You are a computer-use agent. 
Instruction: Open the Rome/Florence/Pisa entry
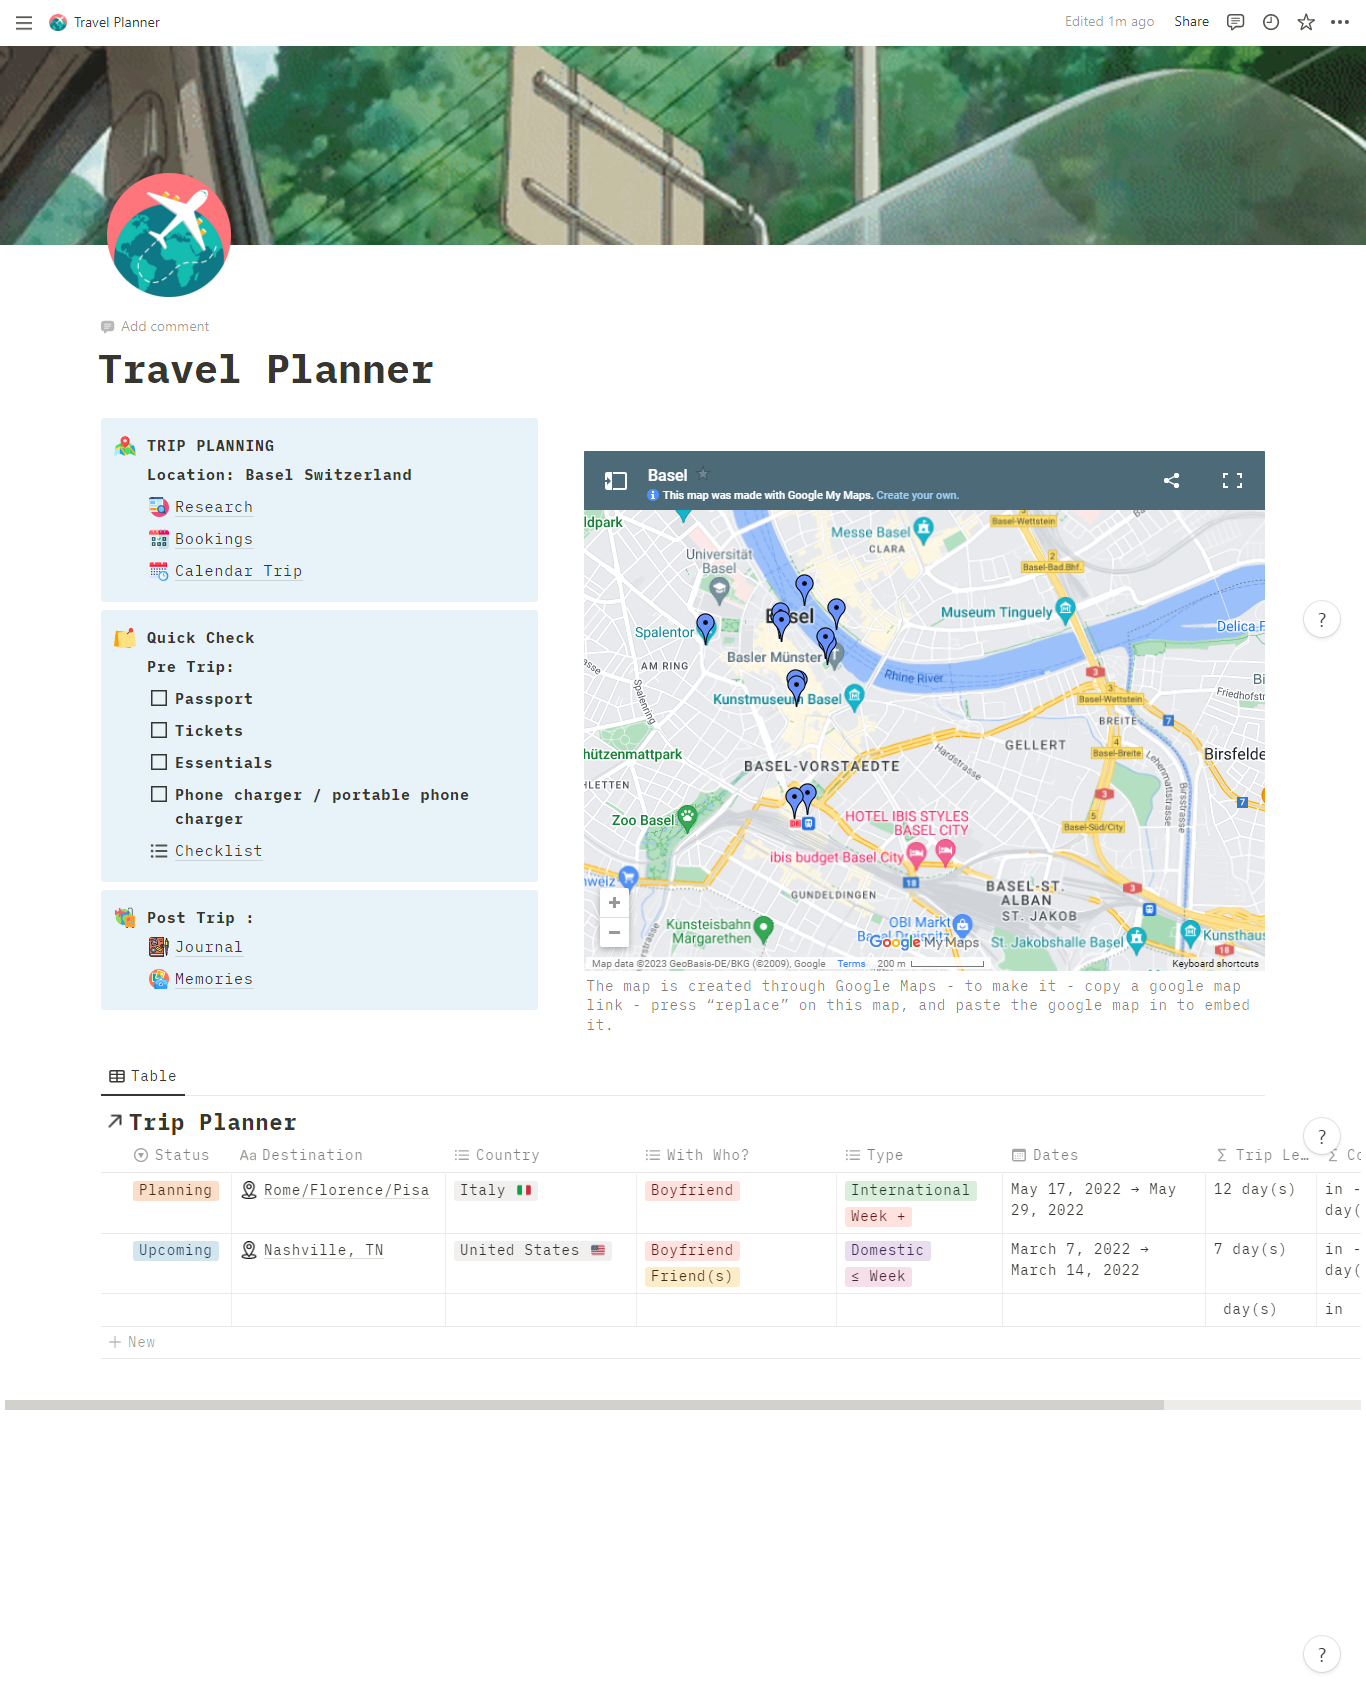[x=346, y=1190]
